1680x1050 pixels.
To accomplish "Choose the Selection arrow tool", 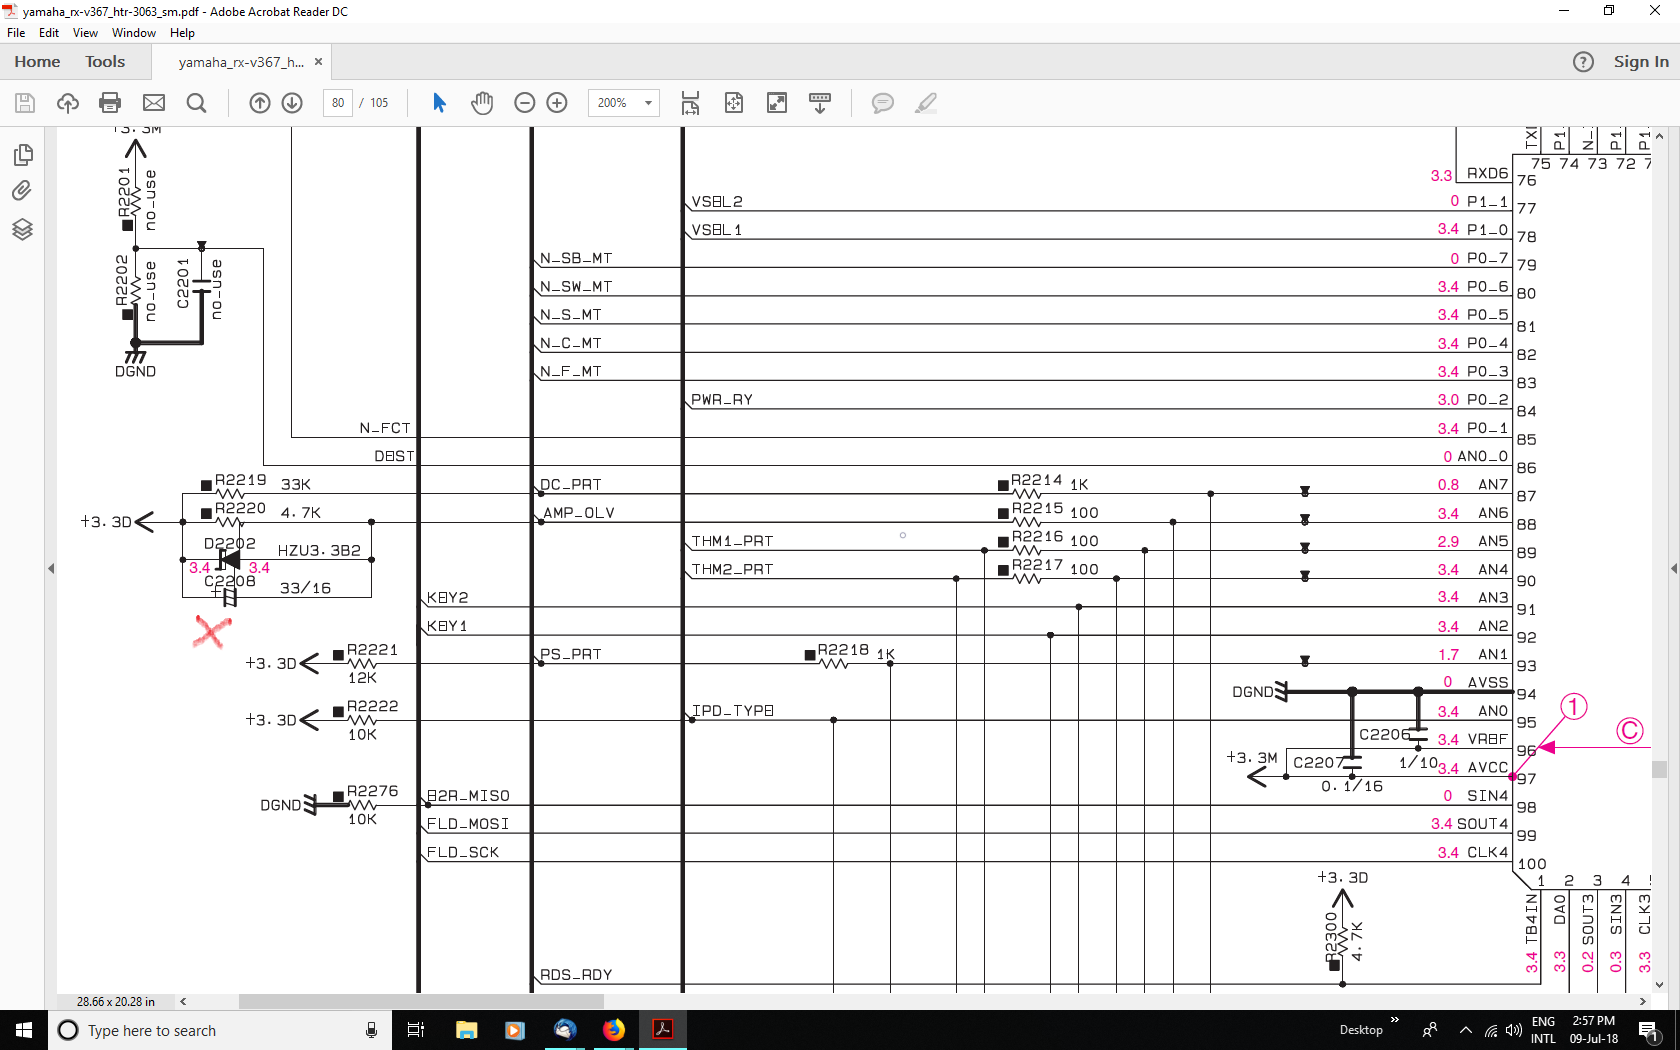I will pyautogui.click(x=439, y=103).
